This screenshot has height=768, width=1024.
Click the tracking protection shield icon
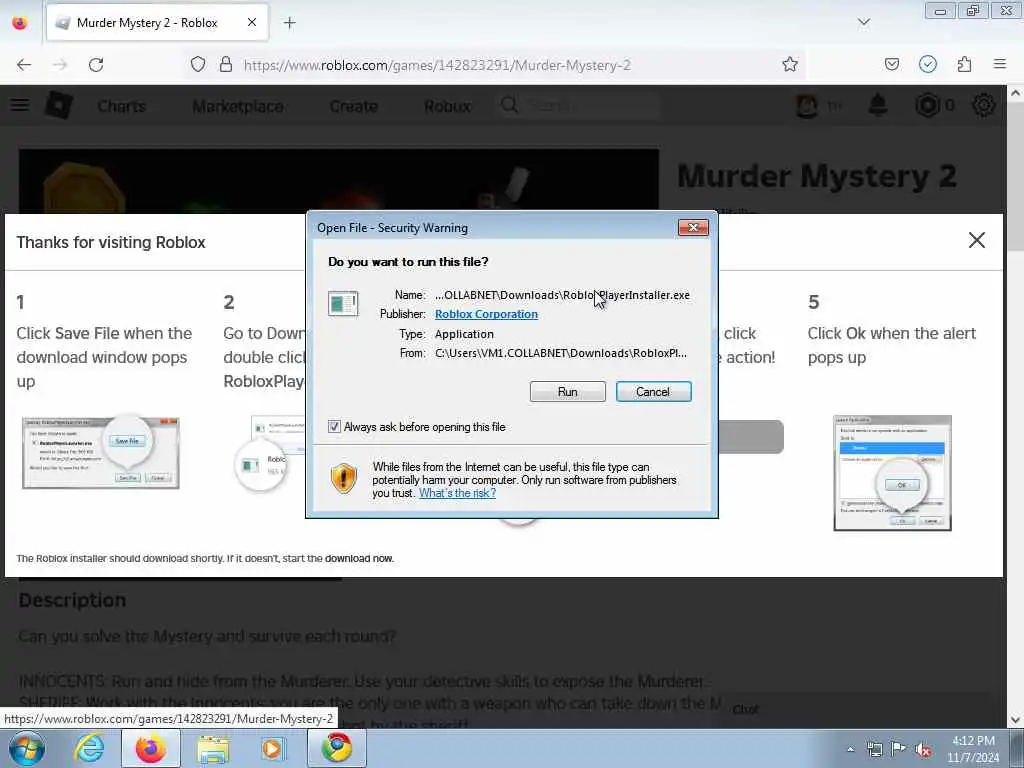198,65
